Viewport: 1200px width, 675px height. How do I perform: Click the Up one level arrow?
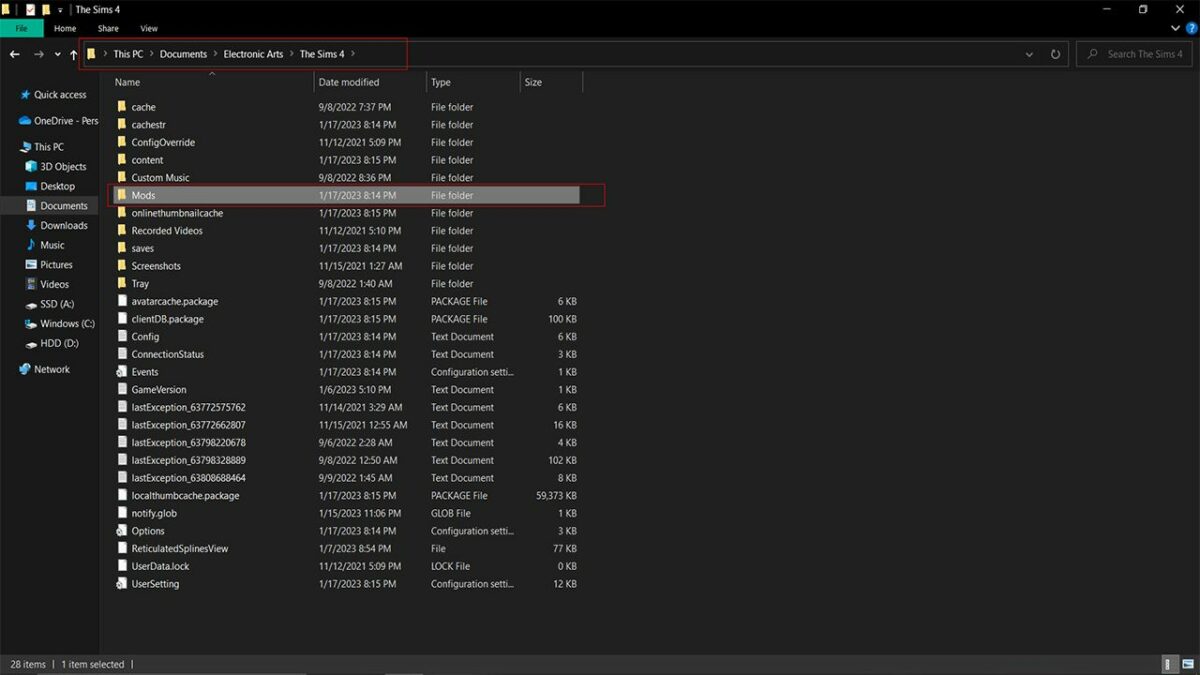click(x=73, y=54)
